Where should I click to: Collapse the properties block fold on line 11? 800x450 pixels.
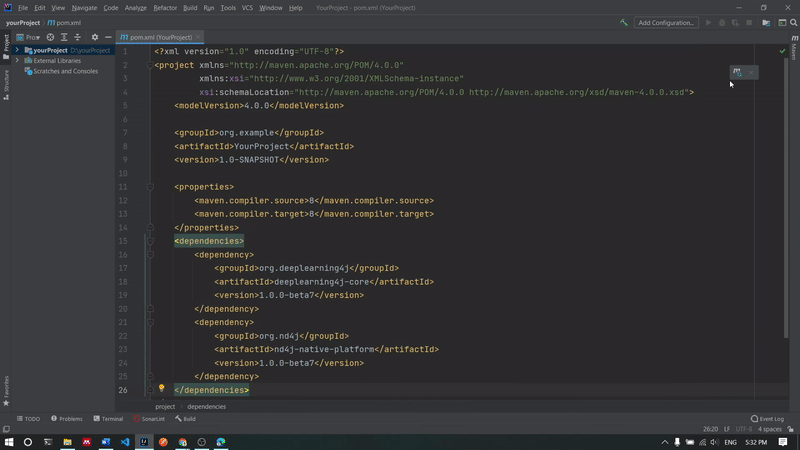click(x=151, y=187)
